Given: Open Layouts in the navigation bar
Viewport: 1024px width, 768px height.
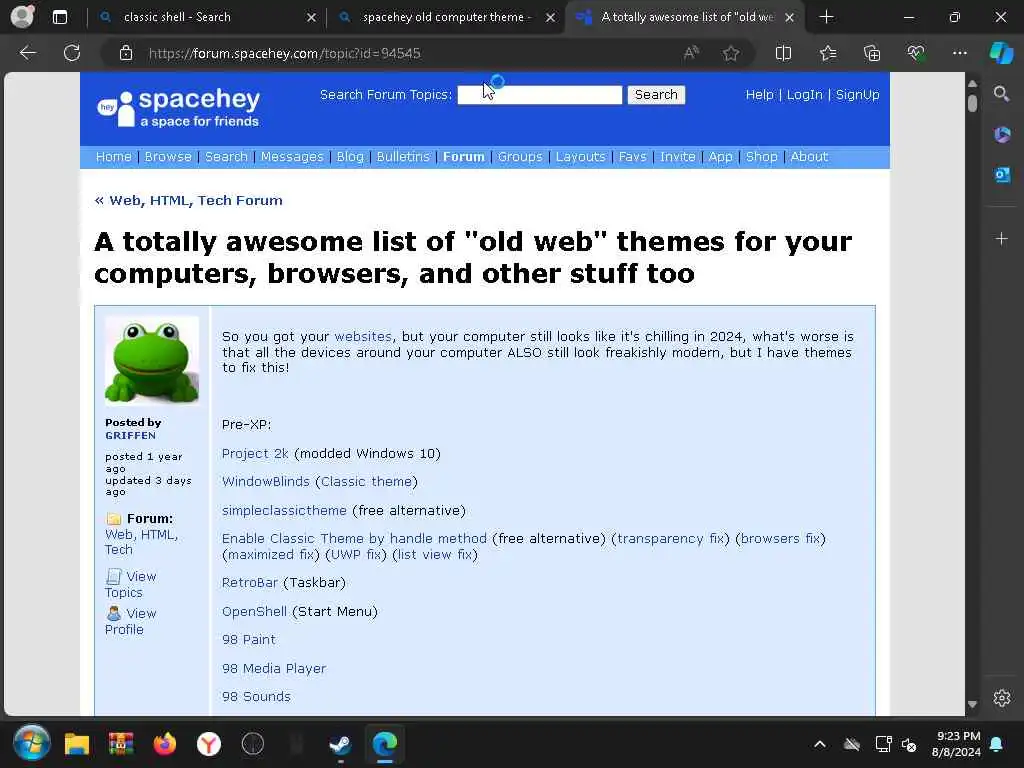Looking at the screenshot, I should [581, 157].
